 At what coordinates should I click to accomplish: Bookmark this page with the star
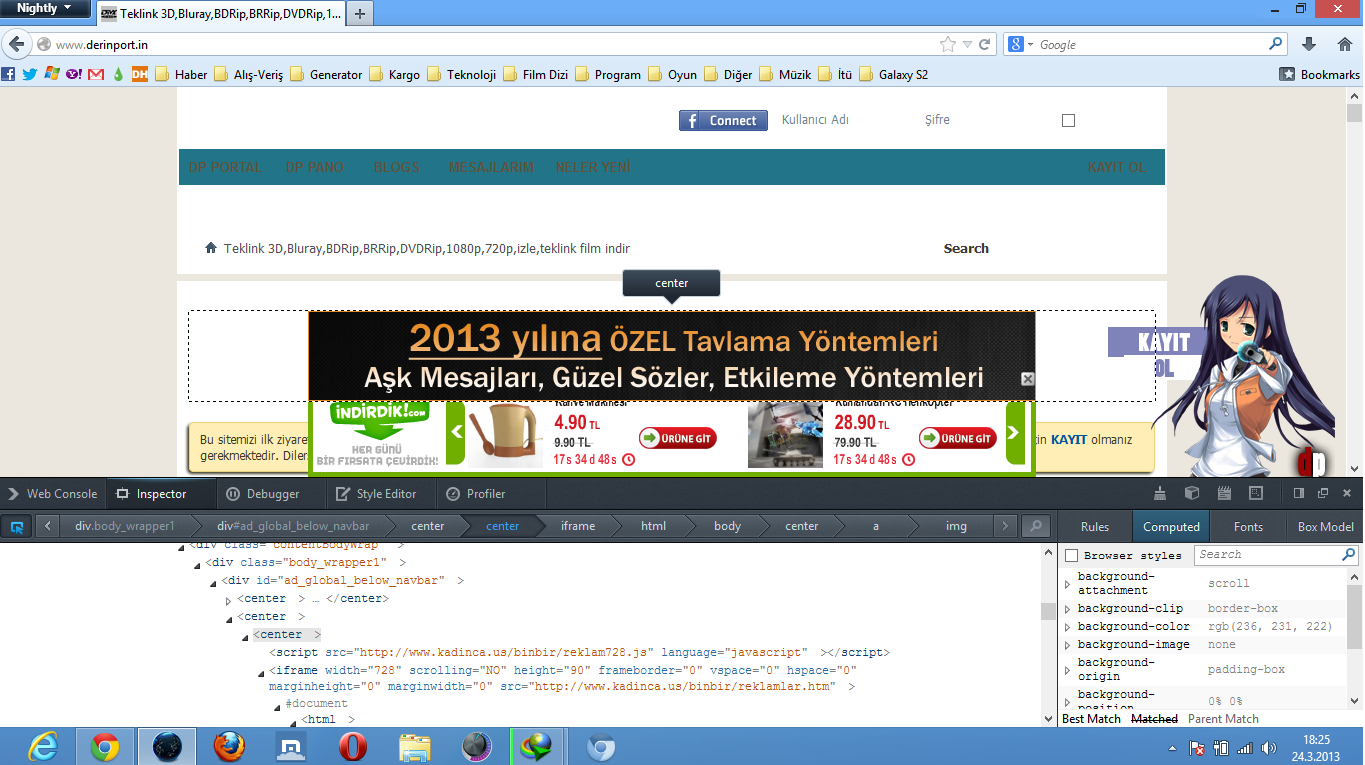(x=948, y=44)
